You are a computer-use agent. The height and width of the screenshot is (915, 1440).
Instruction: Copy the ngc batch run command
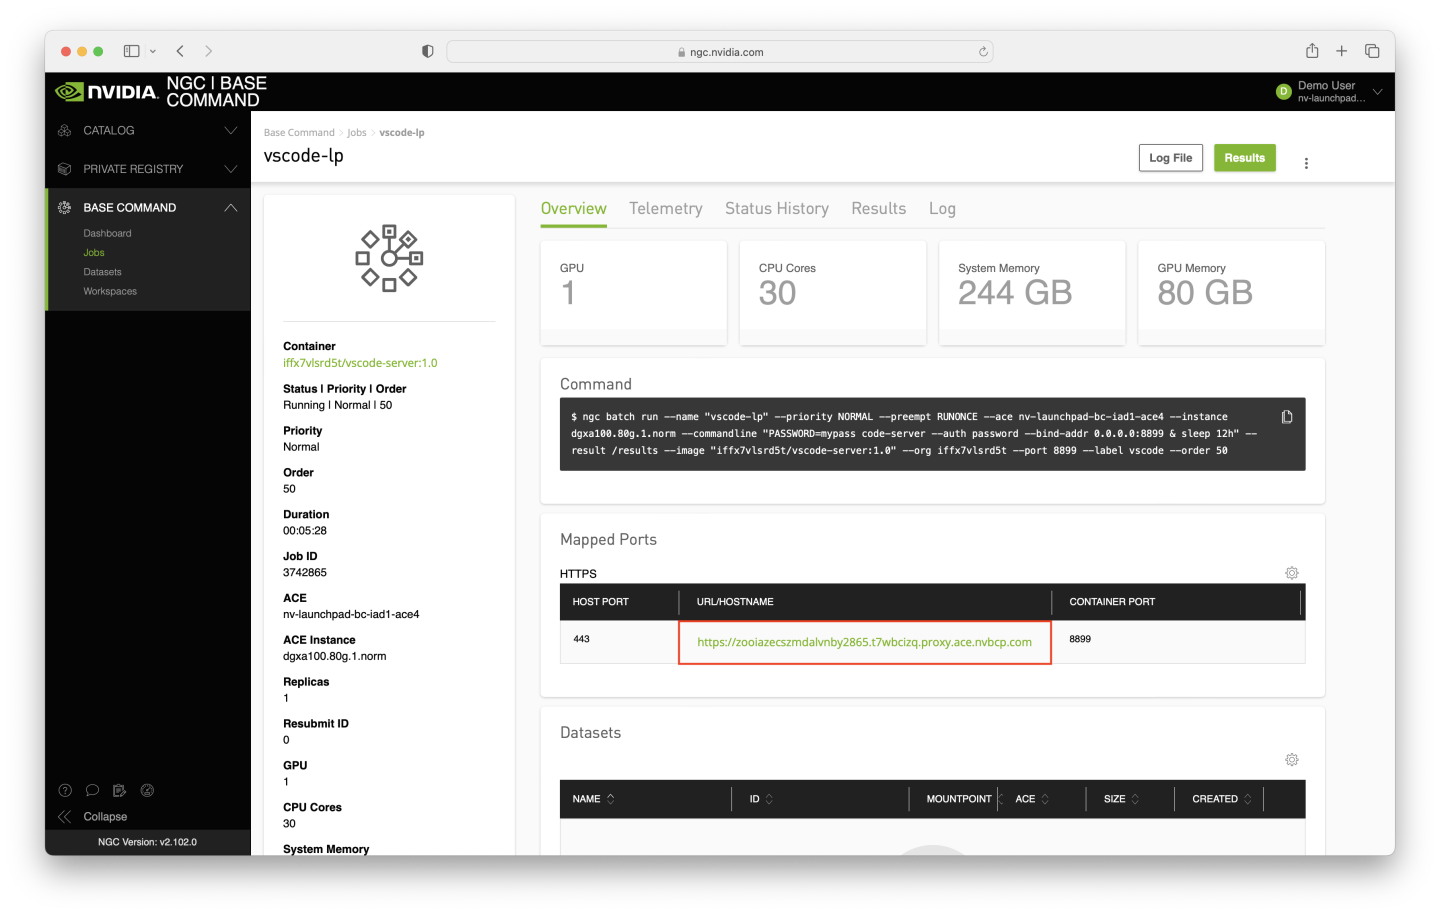(1287, 417)
